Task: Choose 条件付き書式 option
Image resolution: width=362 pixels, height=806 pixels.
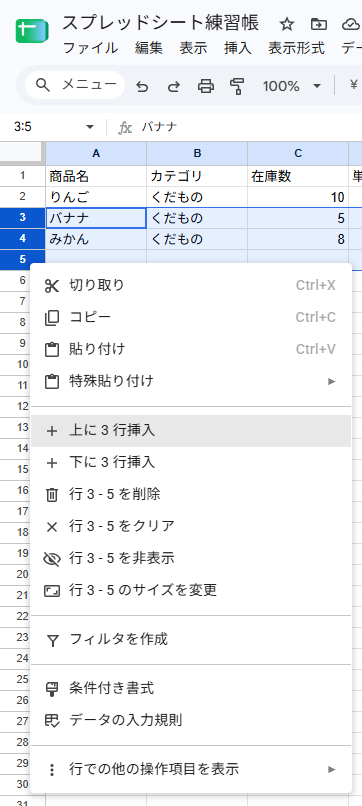Action: pos(191,688)
